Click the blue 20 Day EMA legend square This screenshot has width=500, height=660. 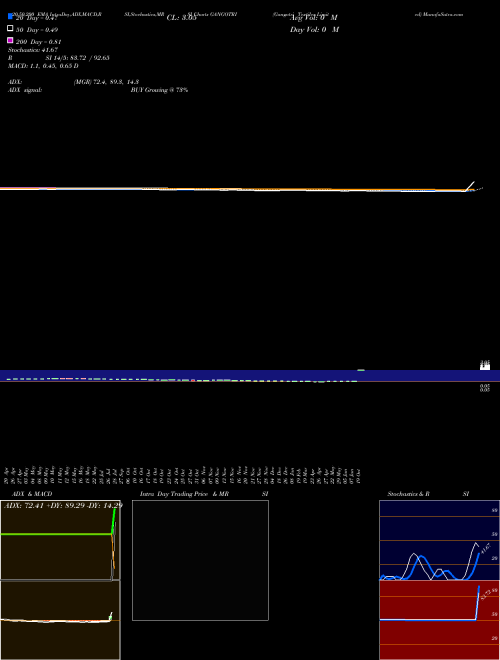pos(10,17)
